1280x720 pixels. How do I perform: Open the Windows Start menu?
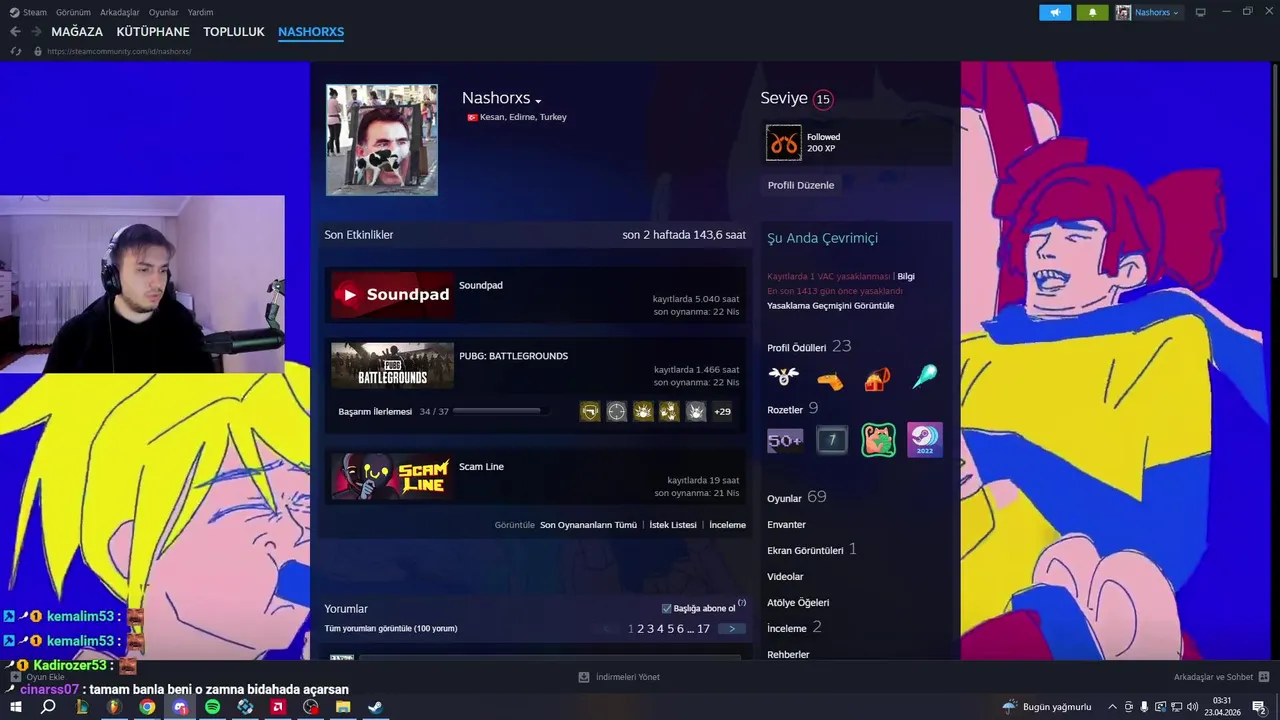pyautogui.click(x=16, y=707)
